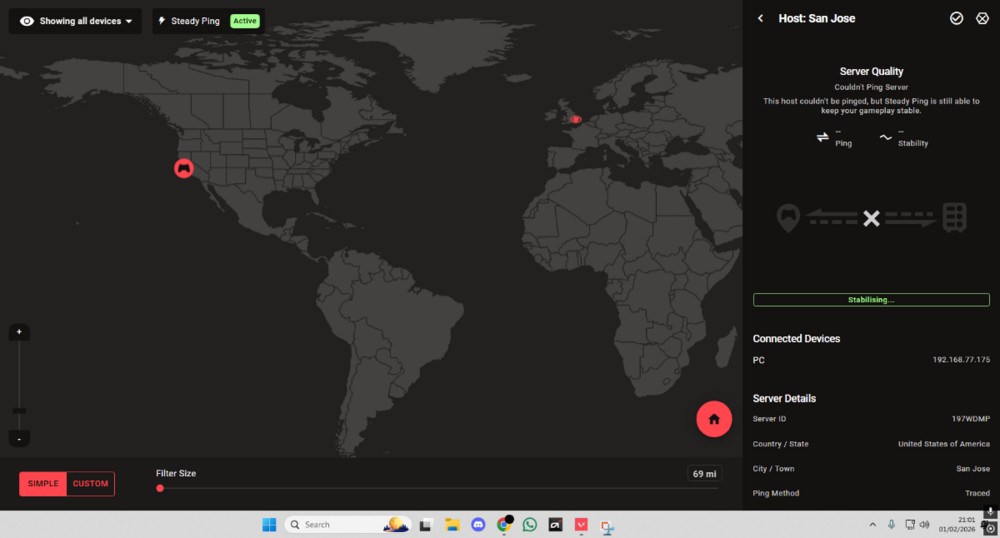Click the Filter Size slider handle

[160, 488]
